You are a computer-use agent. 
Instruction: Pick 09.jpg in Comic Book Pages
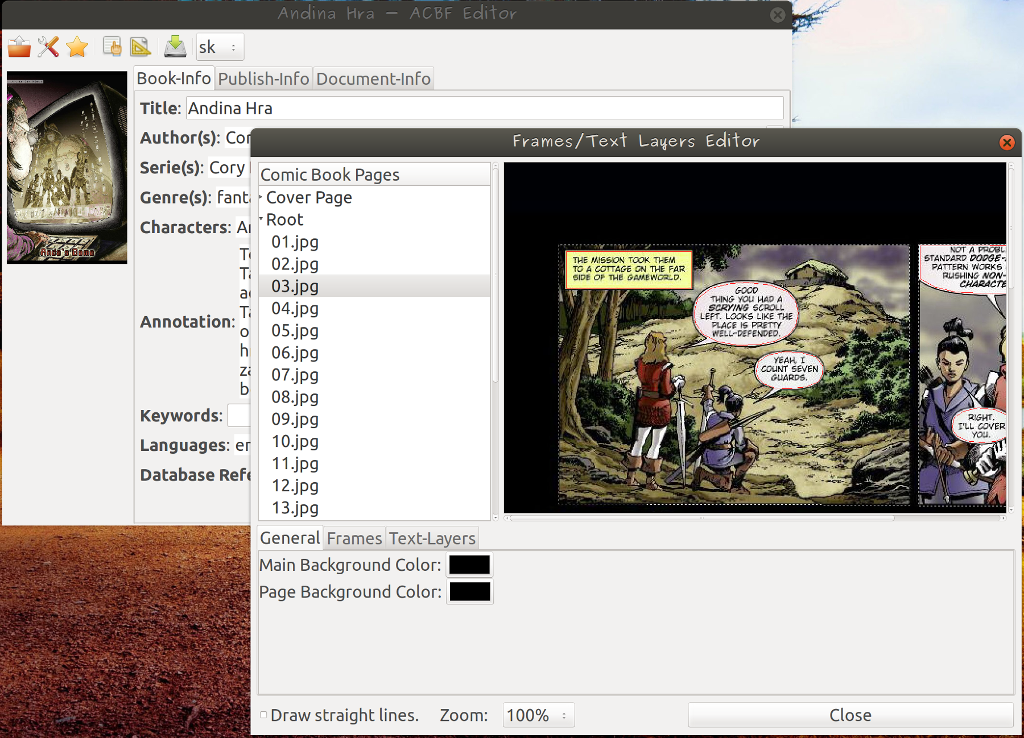[295, 419]
